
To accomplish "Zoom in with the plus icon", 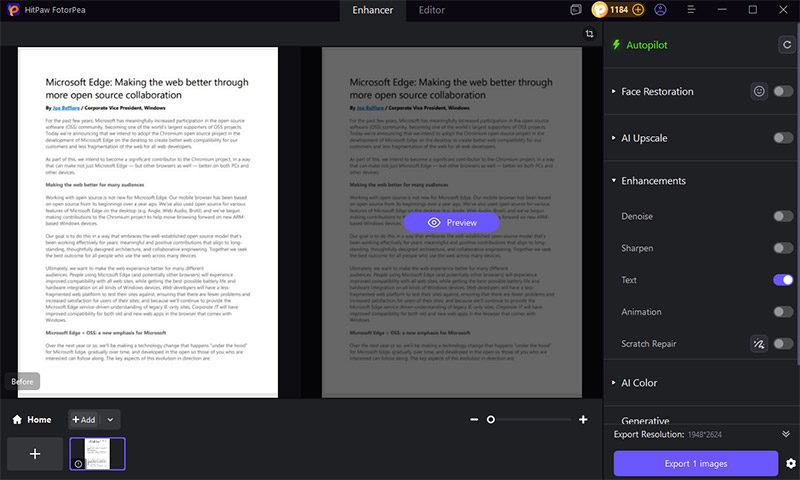I will [583, 419].
